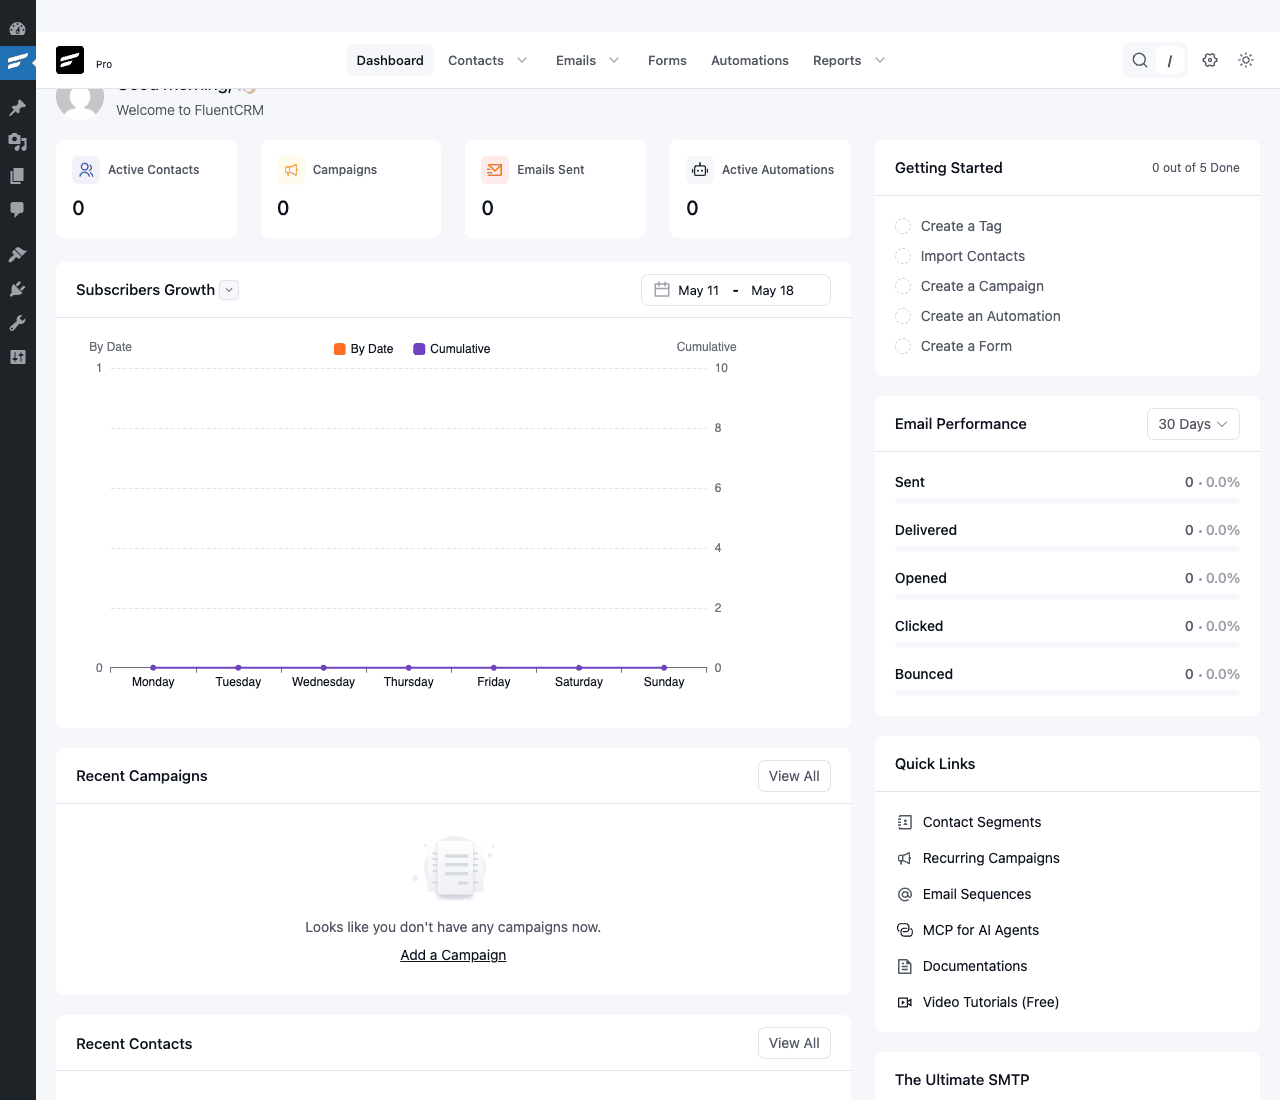Expand the Emails menu chevron
The image size is (1280, 1100).
(x=614, y=60)
